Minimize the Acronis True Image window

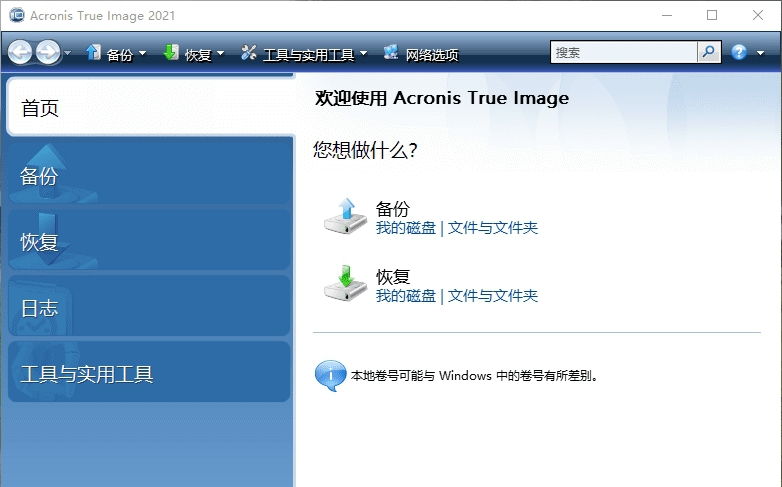click(667, 15)
